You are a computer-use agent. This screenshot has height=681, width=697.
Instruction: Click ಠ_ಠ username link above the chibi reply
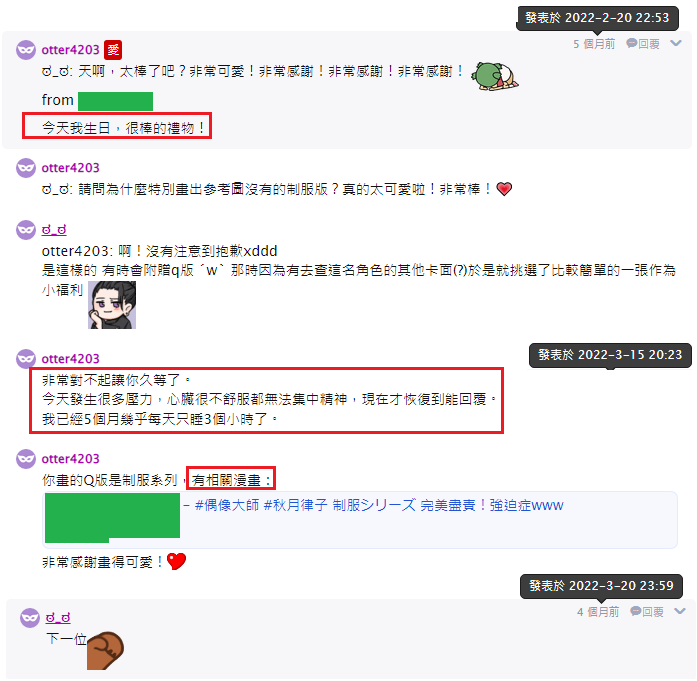point(54,230)
